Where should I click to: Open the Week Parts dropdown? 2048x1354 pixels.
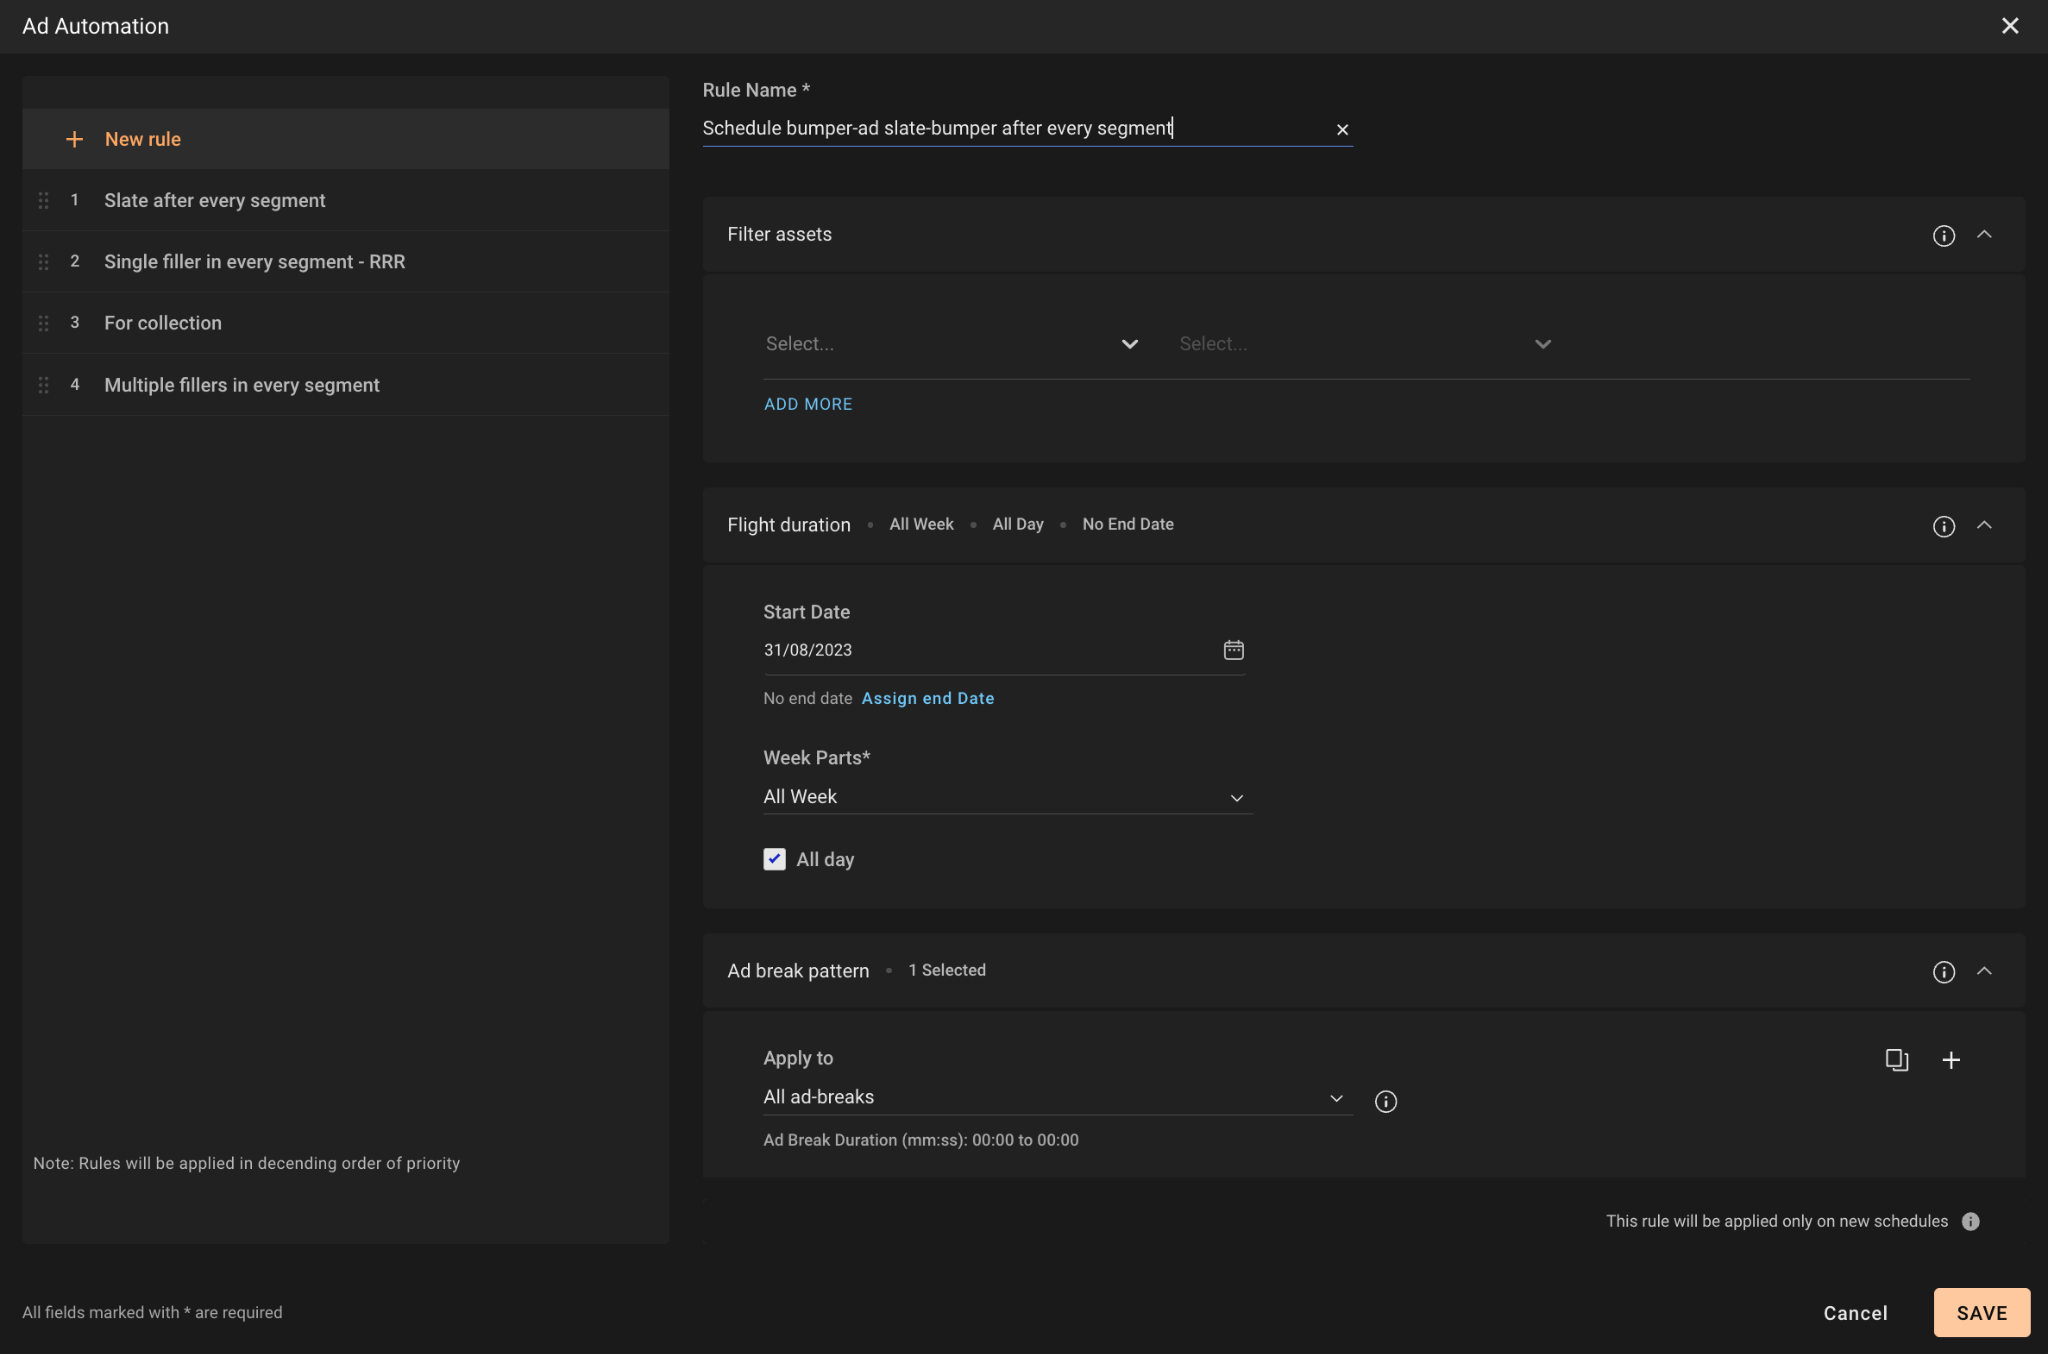[1006, 797]
